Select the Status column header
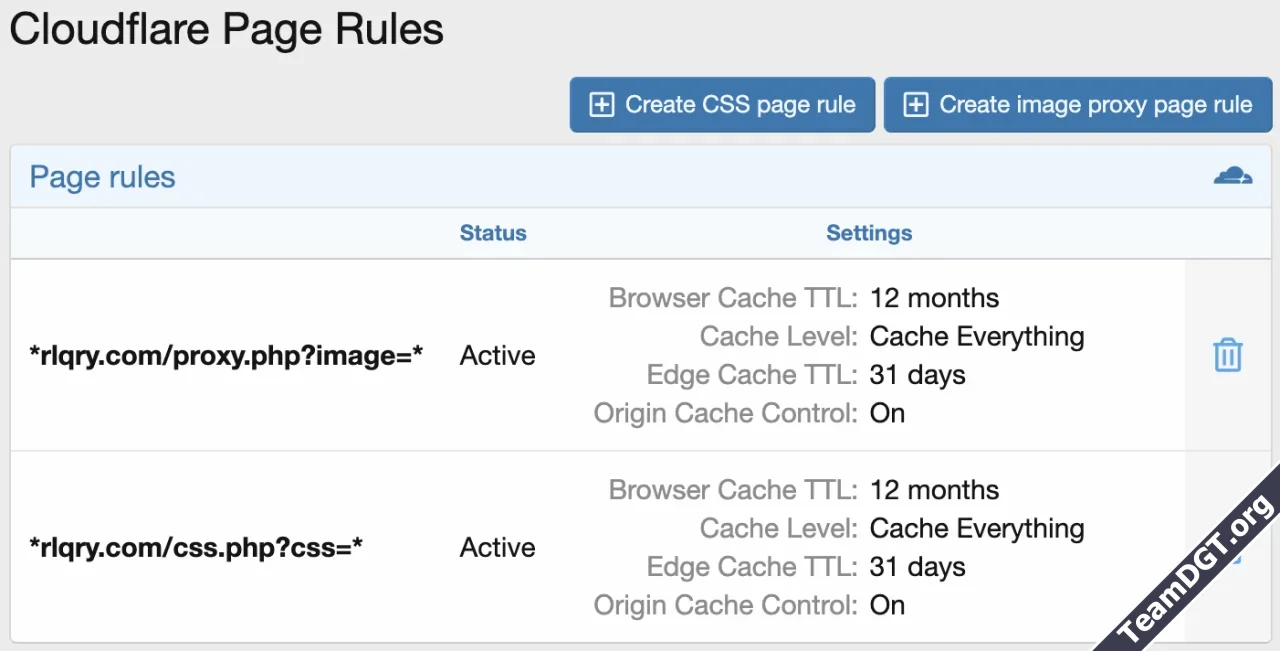This screenshot has height=651, width=1280. coord(493,232)
